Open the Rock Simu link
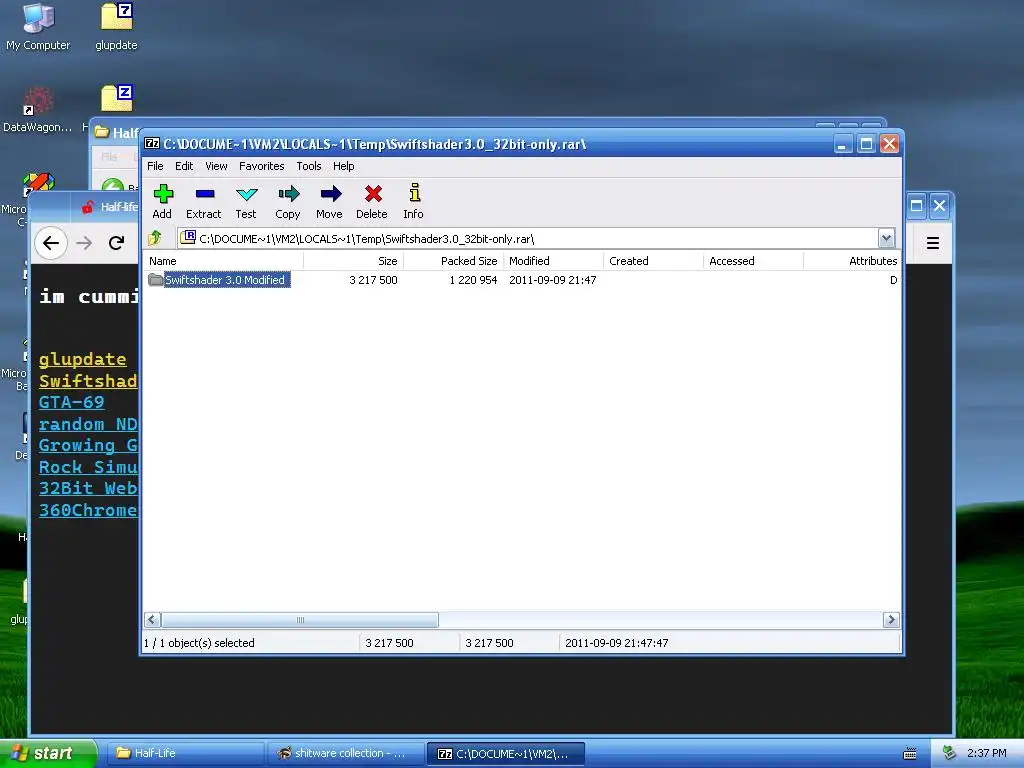Image resolution: width=1024 pixels, height=768 pixels. tap(88, 467)
